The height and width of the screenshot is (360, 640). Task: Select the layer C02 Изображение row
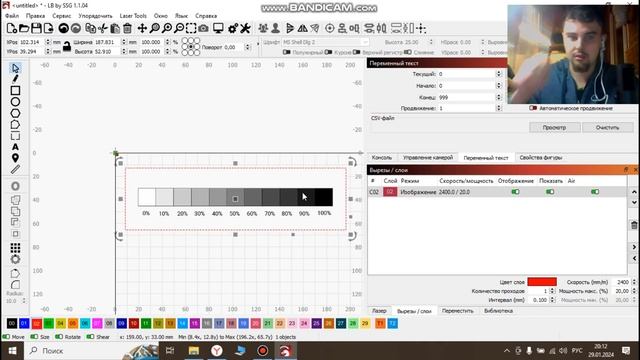(497, 192)
